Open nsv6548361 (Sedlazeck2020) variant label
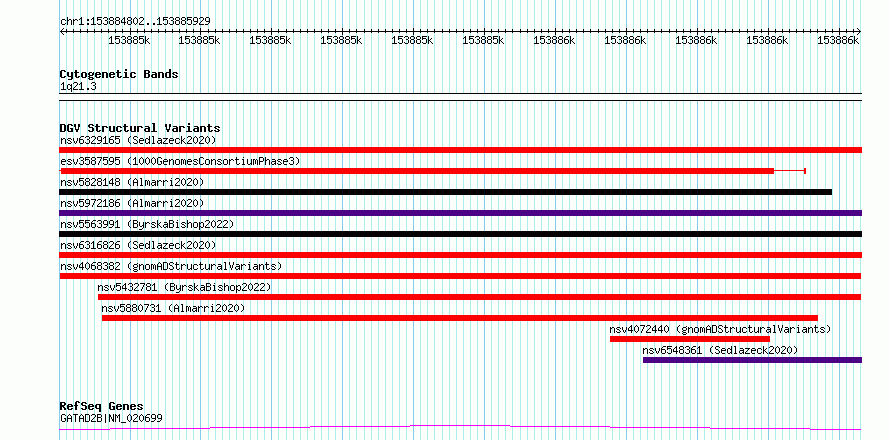The image size is (890, 440). (720, 350)
